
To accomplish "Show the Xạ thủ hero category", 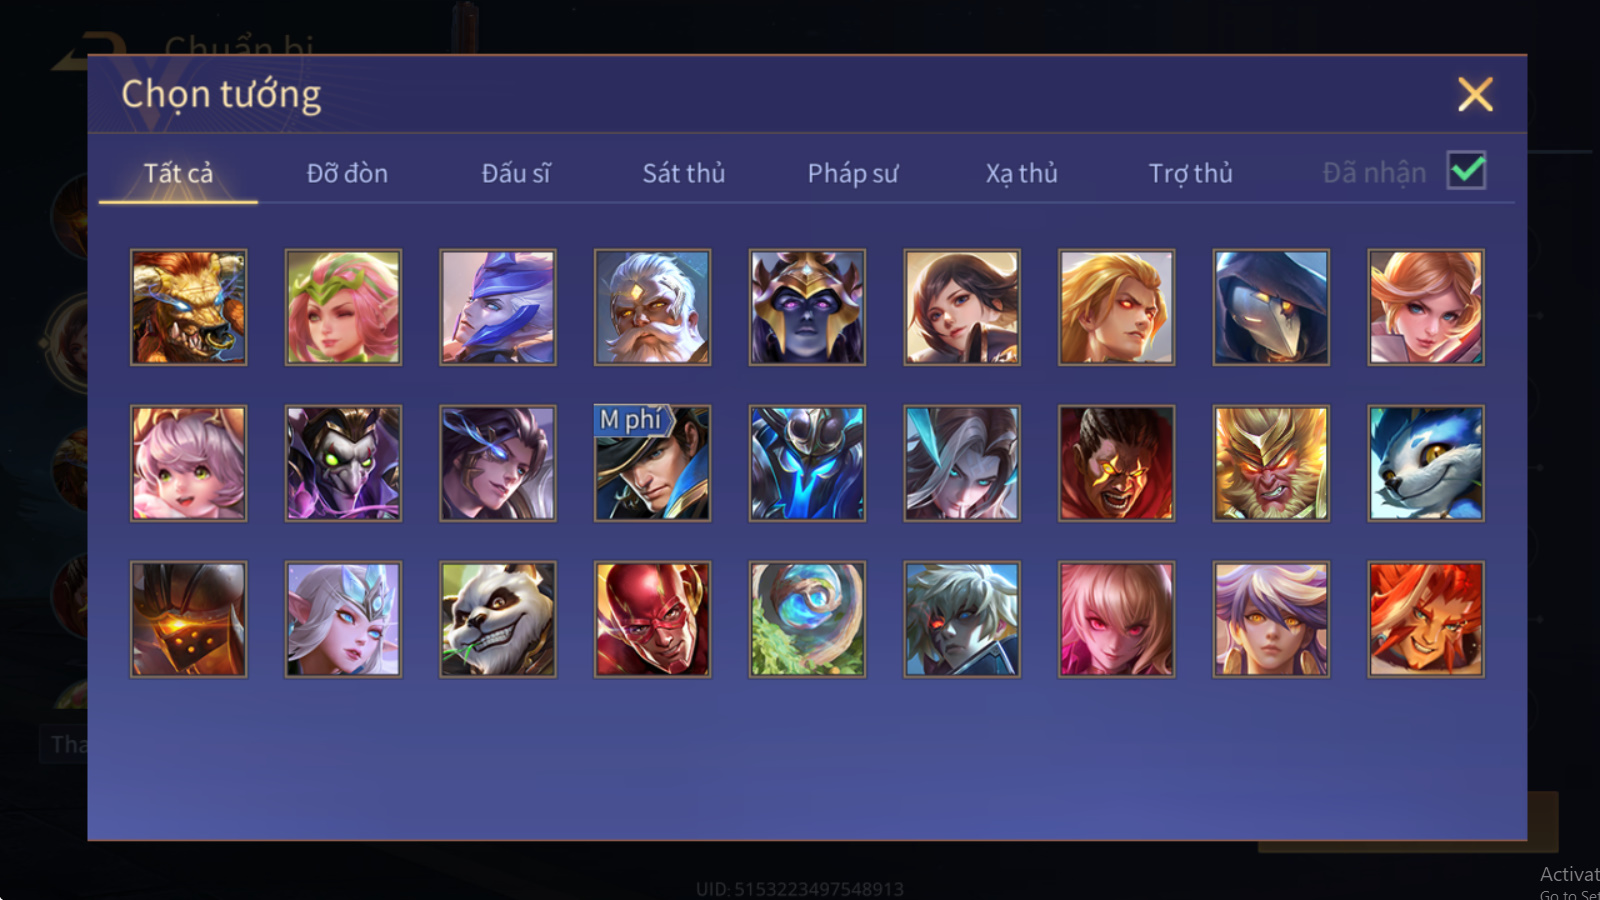I will (x=1021, y=173).
